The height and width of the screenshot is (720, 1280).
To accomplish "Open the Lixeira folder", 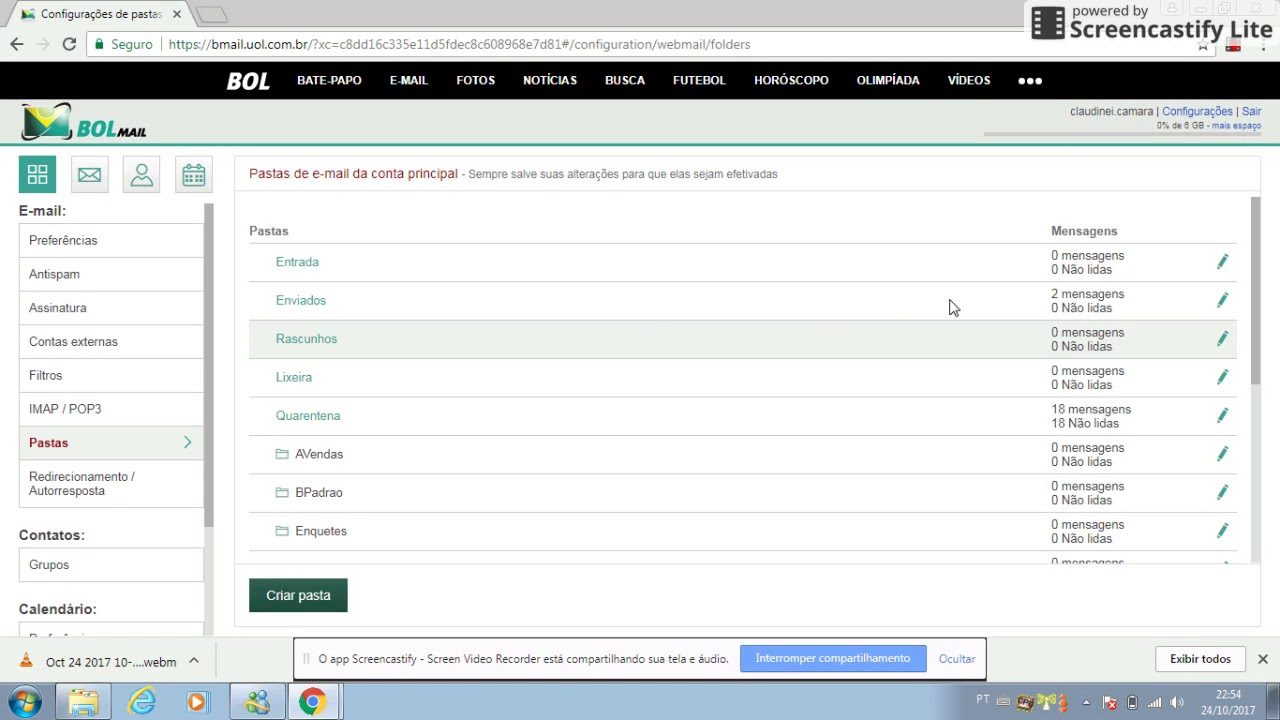I will [294, 377].
